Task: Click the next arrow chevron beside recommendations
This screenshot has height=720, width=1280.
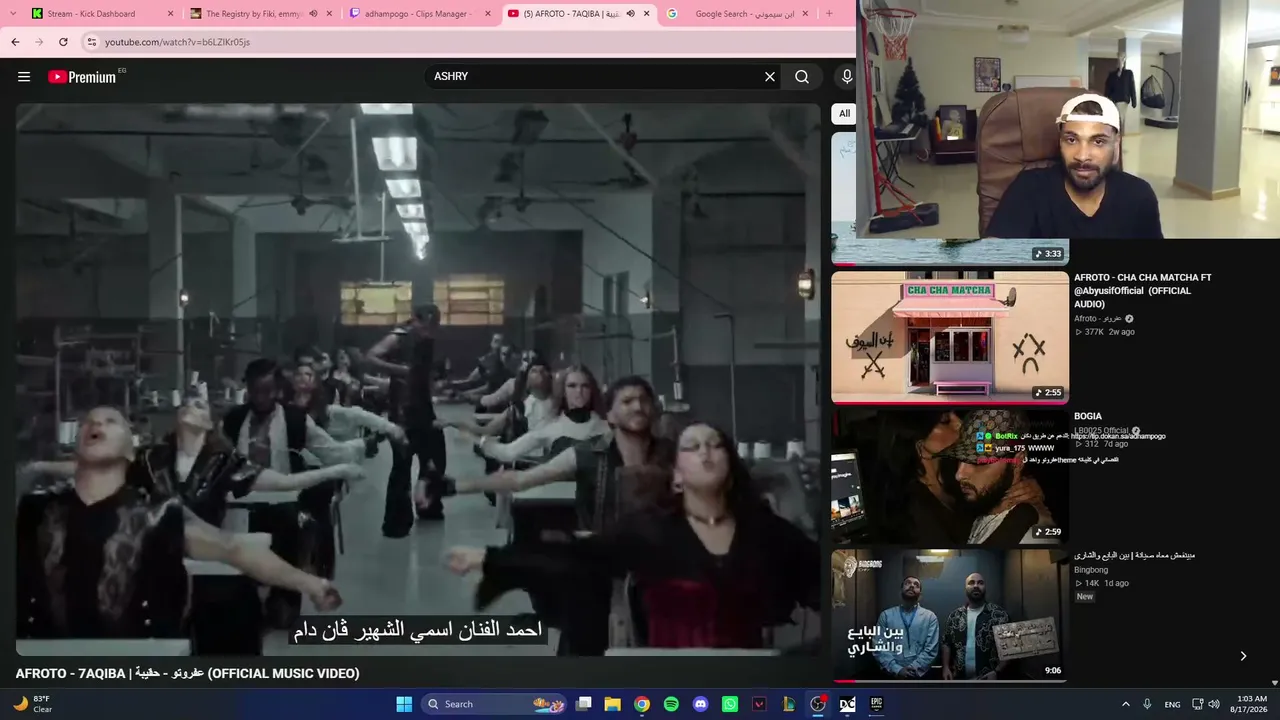Action: [x=1243, y=656]
